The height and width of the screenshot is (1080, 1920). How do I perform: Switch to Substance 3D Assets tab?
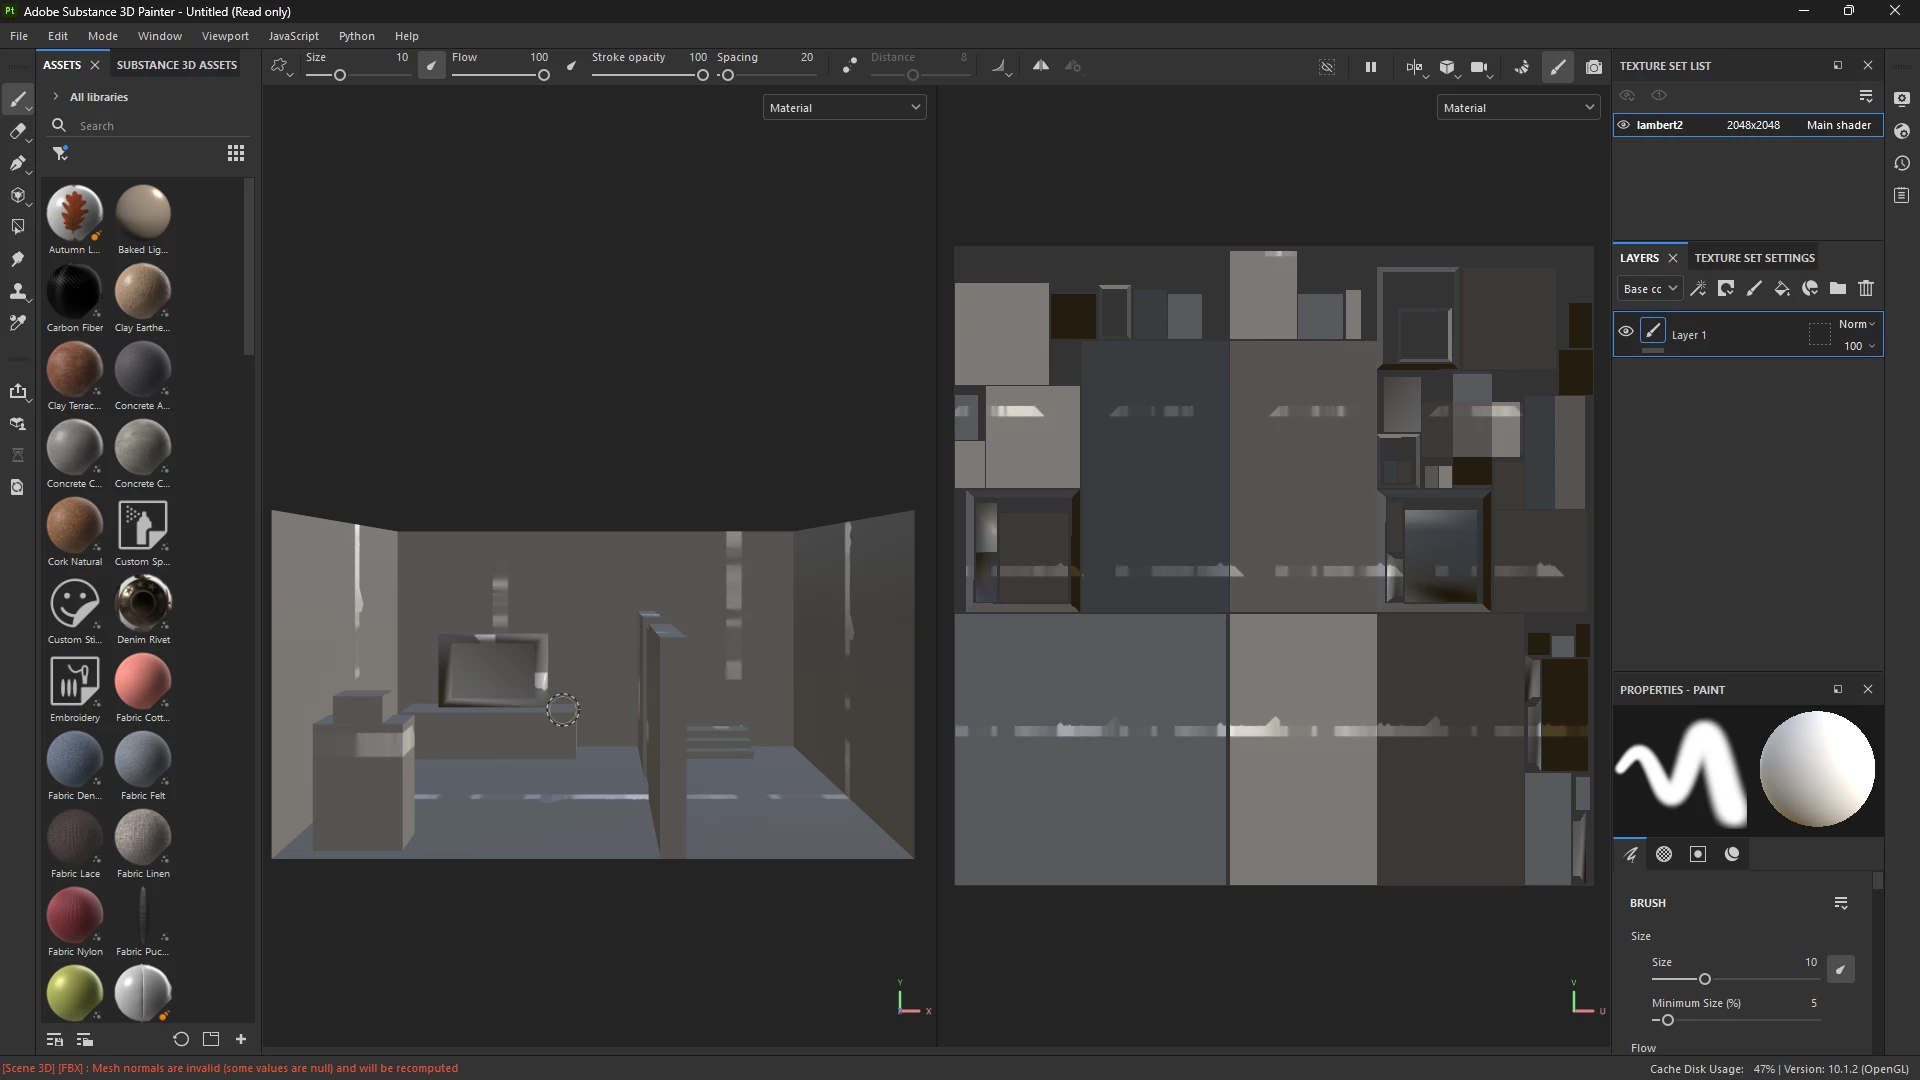tap(177, 65)
